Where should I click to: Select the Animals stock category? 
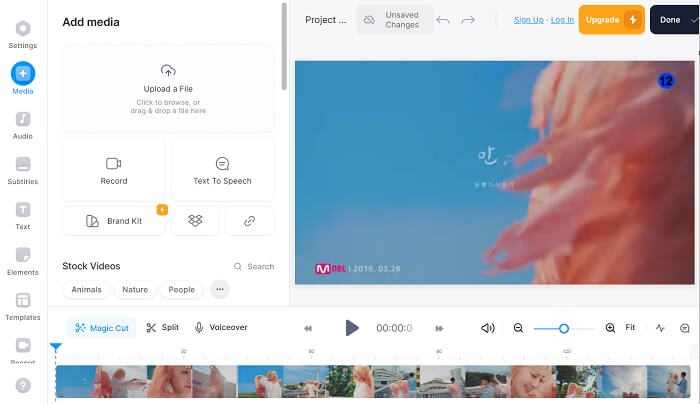(87, 289)
